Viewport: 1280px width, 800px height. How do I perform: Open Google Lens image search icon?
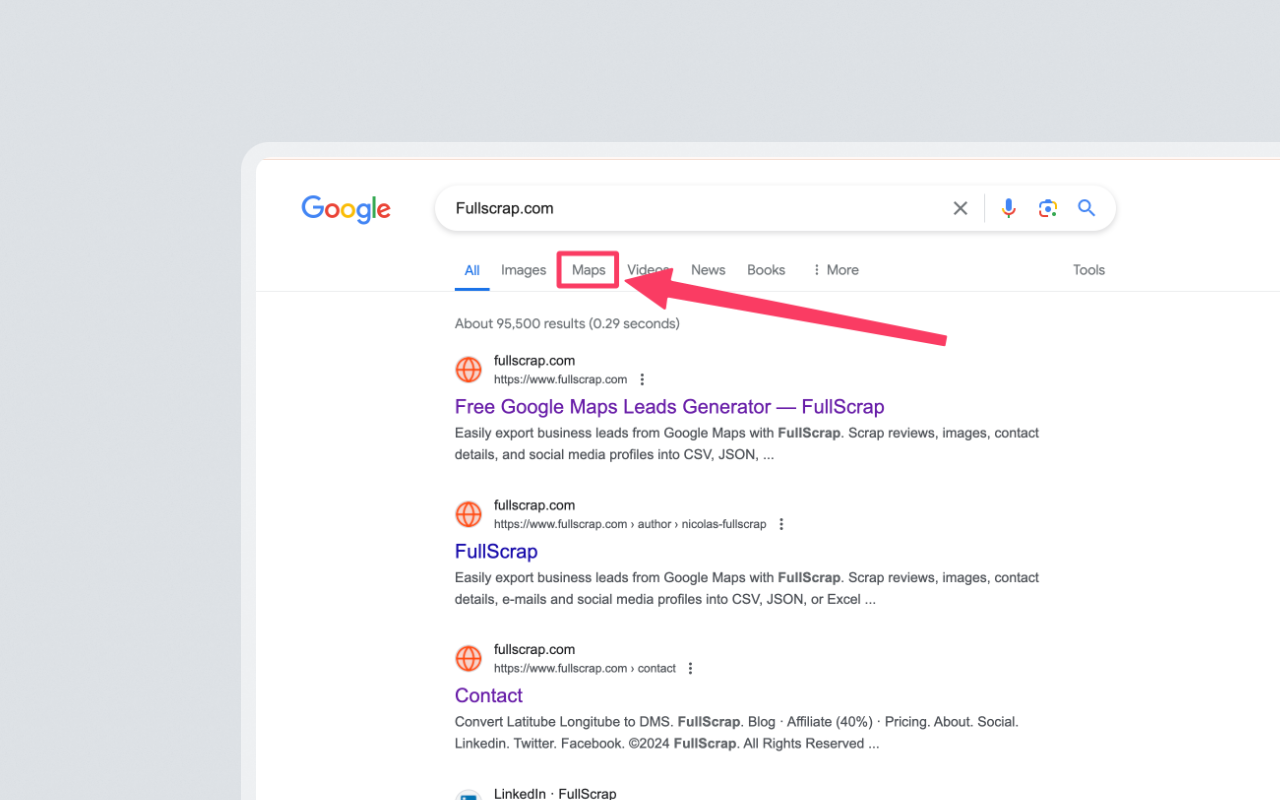pyautogui.click(x=1048, y=208)
